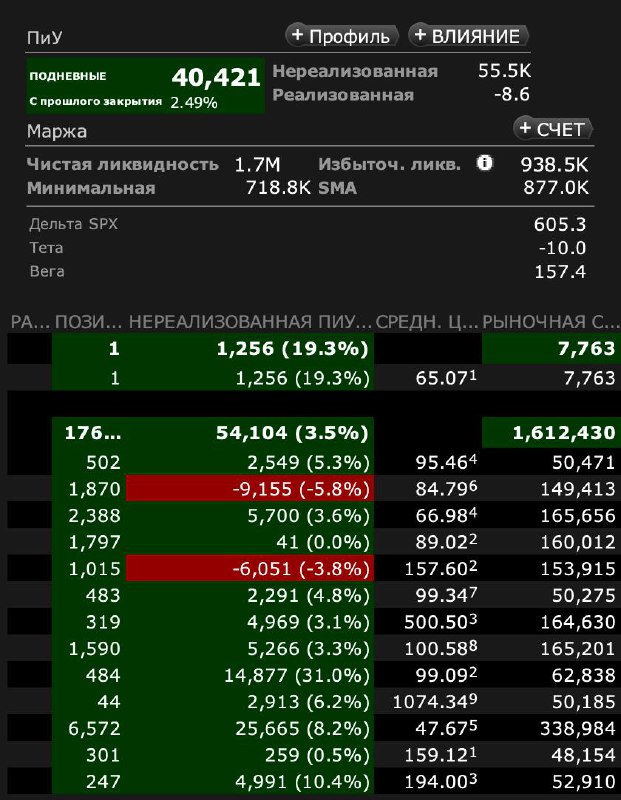
Task: Expand the Профиль panel with the plus button
Action: pos(341,36)
